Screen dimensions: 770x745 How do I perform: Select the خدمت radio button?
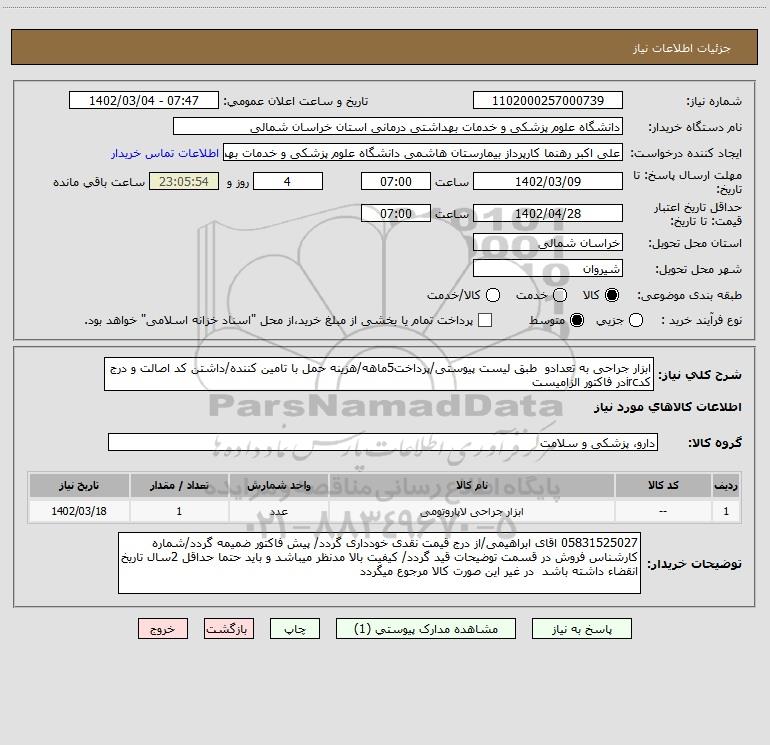pos(560,295)
